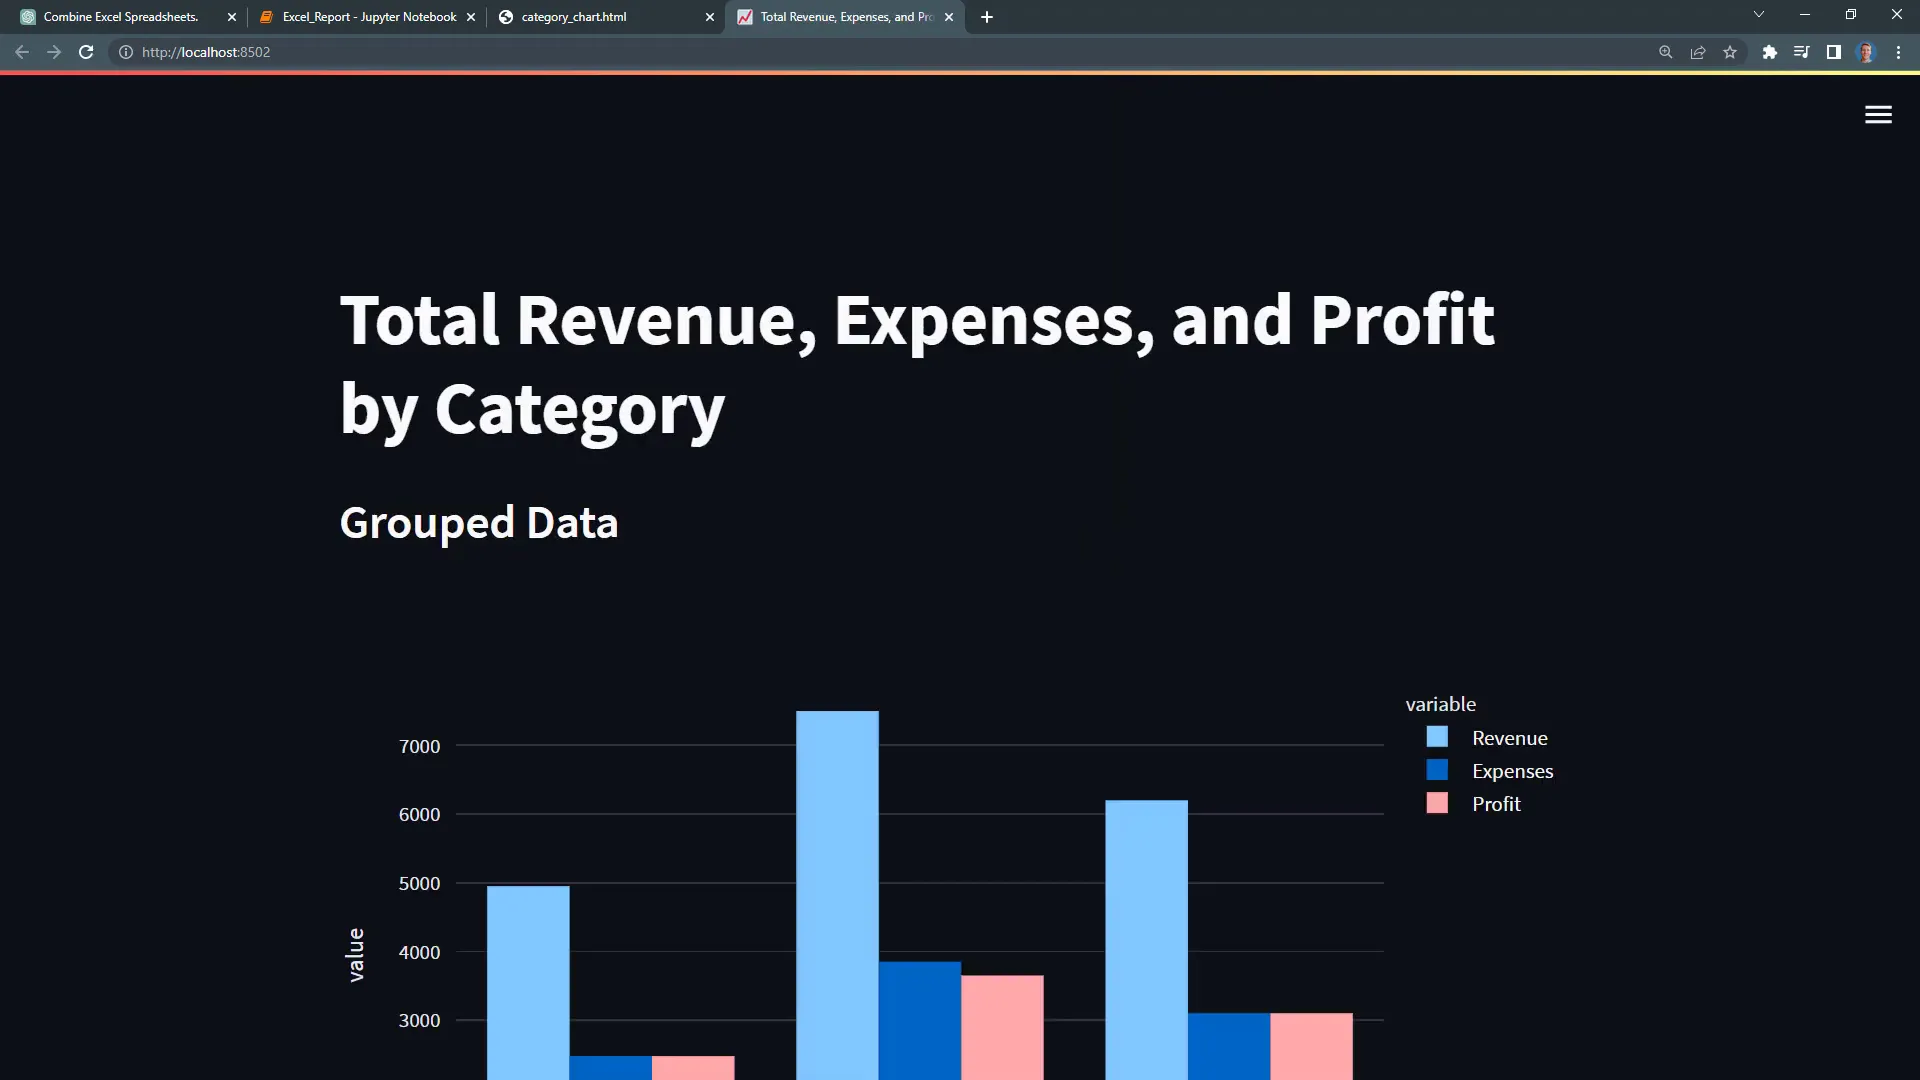Click the Revenue color swatch in the legend

click(1437, 737)
